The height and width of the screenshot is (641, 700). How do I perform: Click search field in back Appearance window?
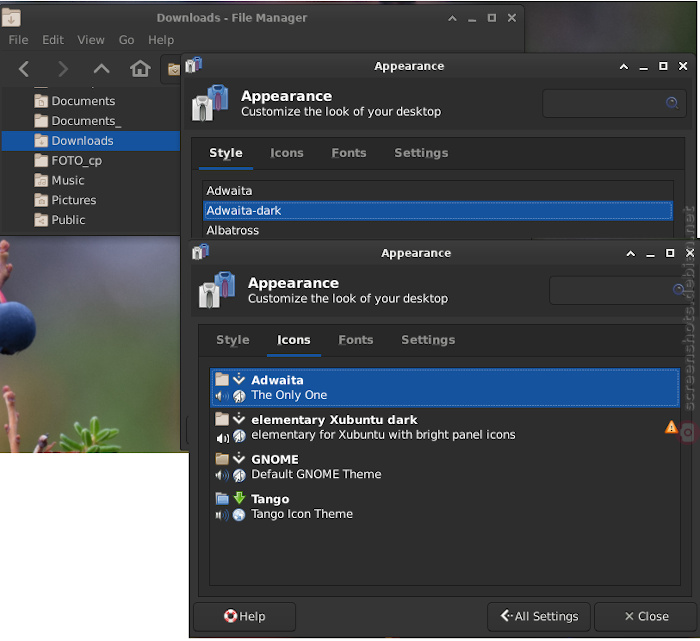pyautogui.click(x=614, y=104)
